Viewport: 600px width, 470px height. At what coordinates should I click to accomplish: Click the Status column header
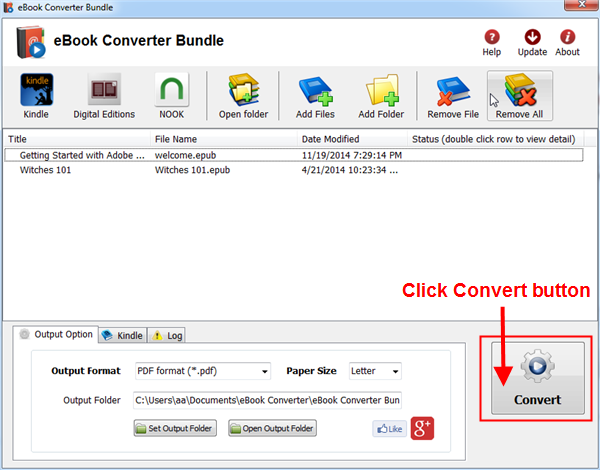pos(496,139)
